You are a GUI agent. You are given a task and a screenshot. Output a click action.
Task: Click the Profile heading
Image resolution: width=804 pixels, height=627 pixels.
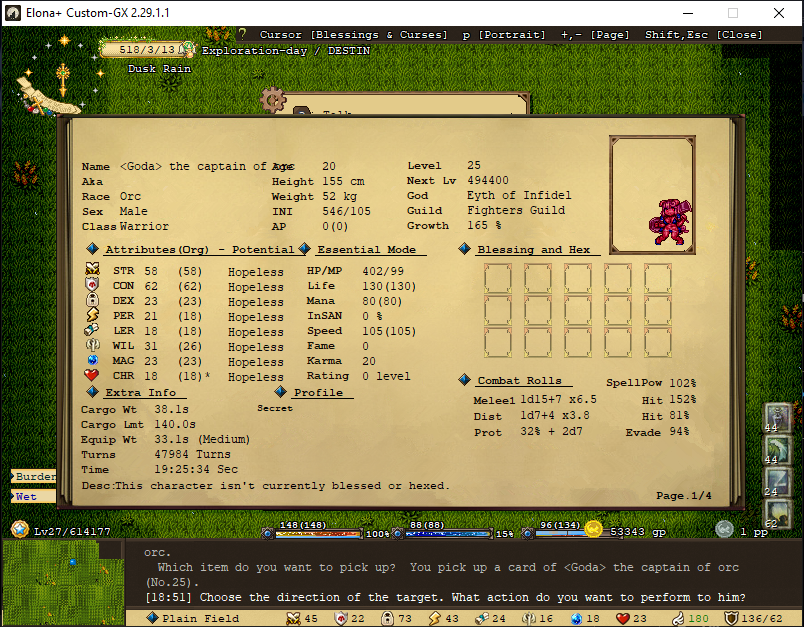[318, 392]
